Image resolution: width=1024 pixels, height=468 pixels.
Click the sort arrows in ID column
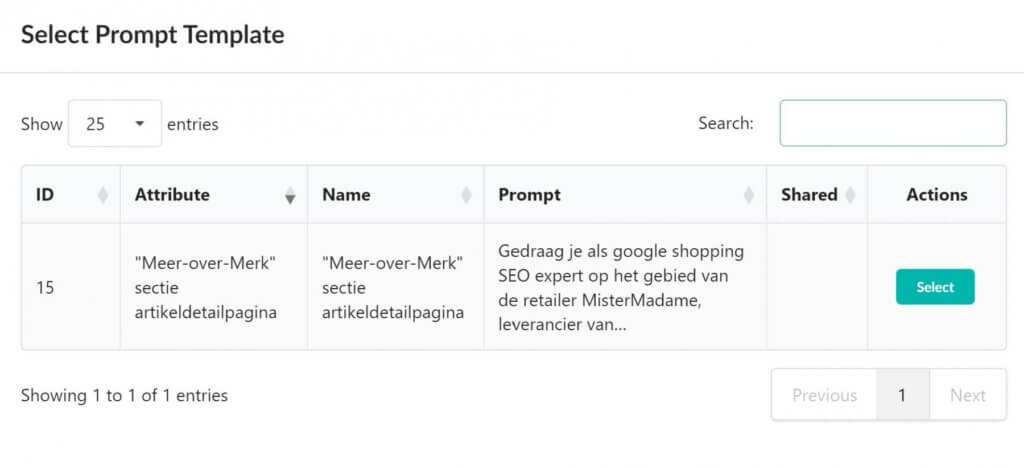(102, 196)
